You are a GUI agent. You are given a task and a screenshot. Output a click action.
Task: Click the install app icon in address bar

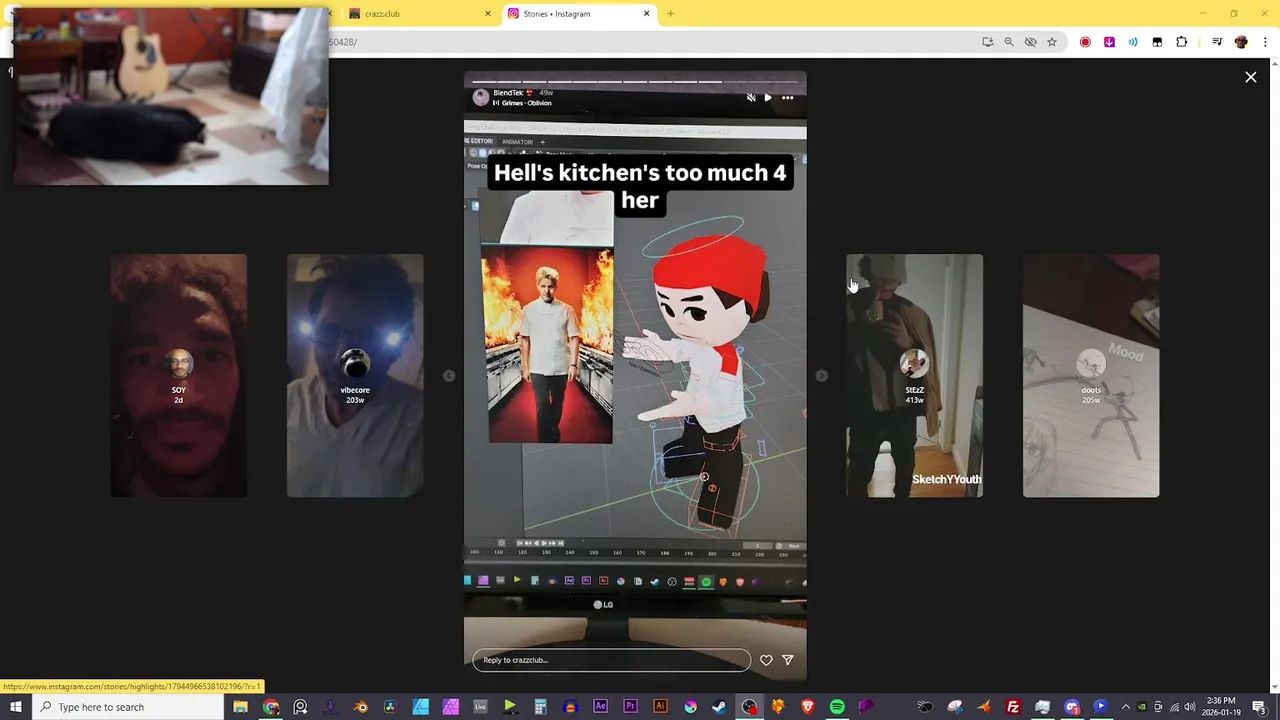(987, 42)
